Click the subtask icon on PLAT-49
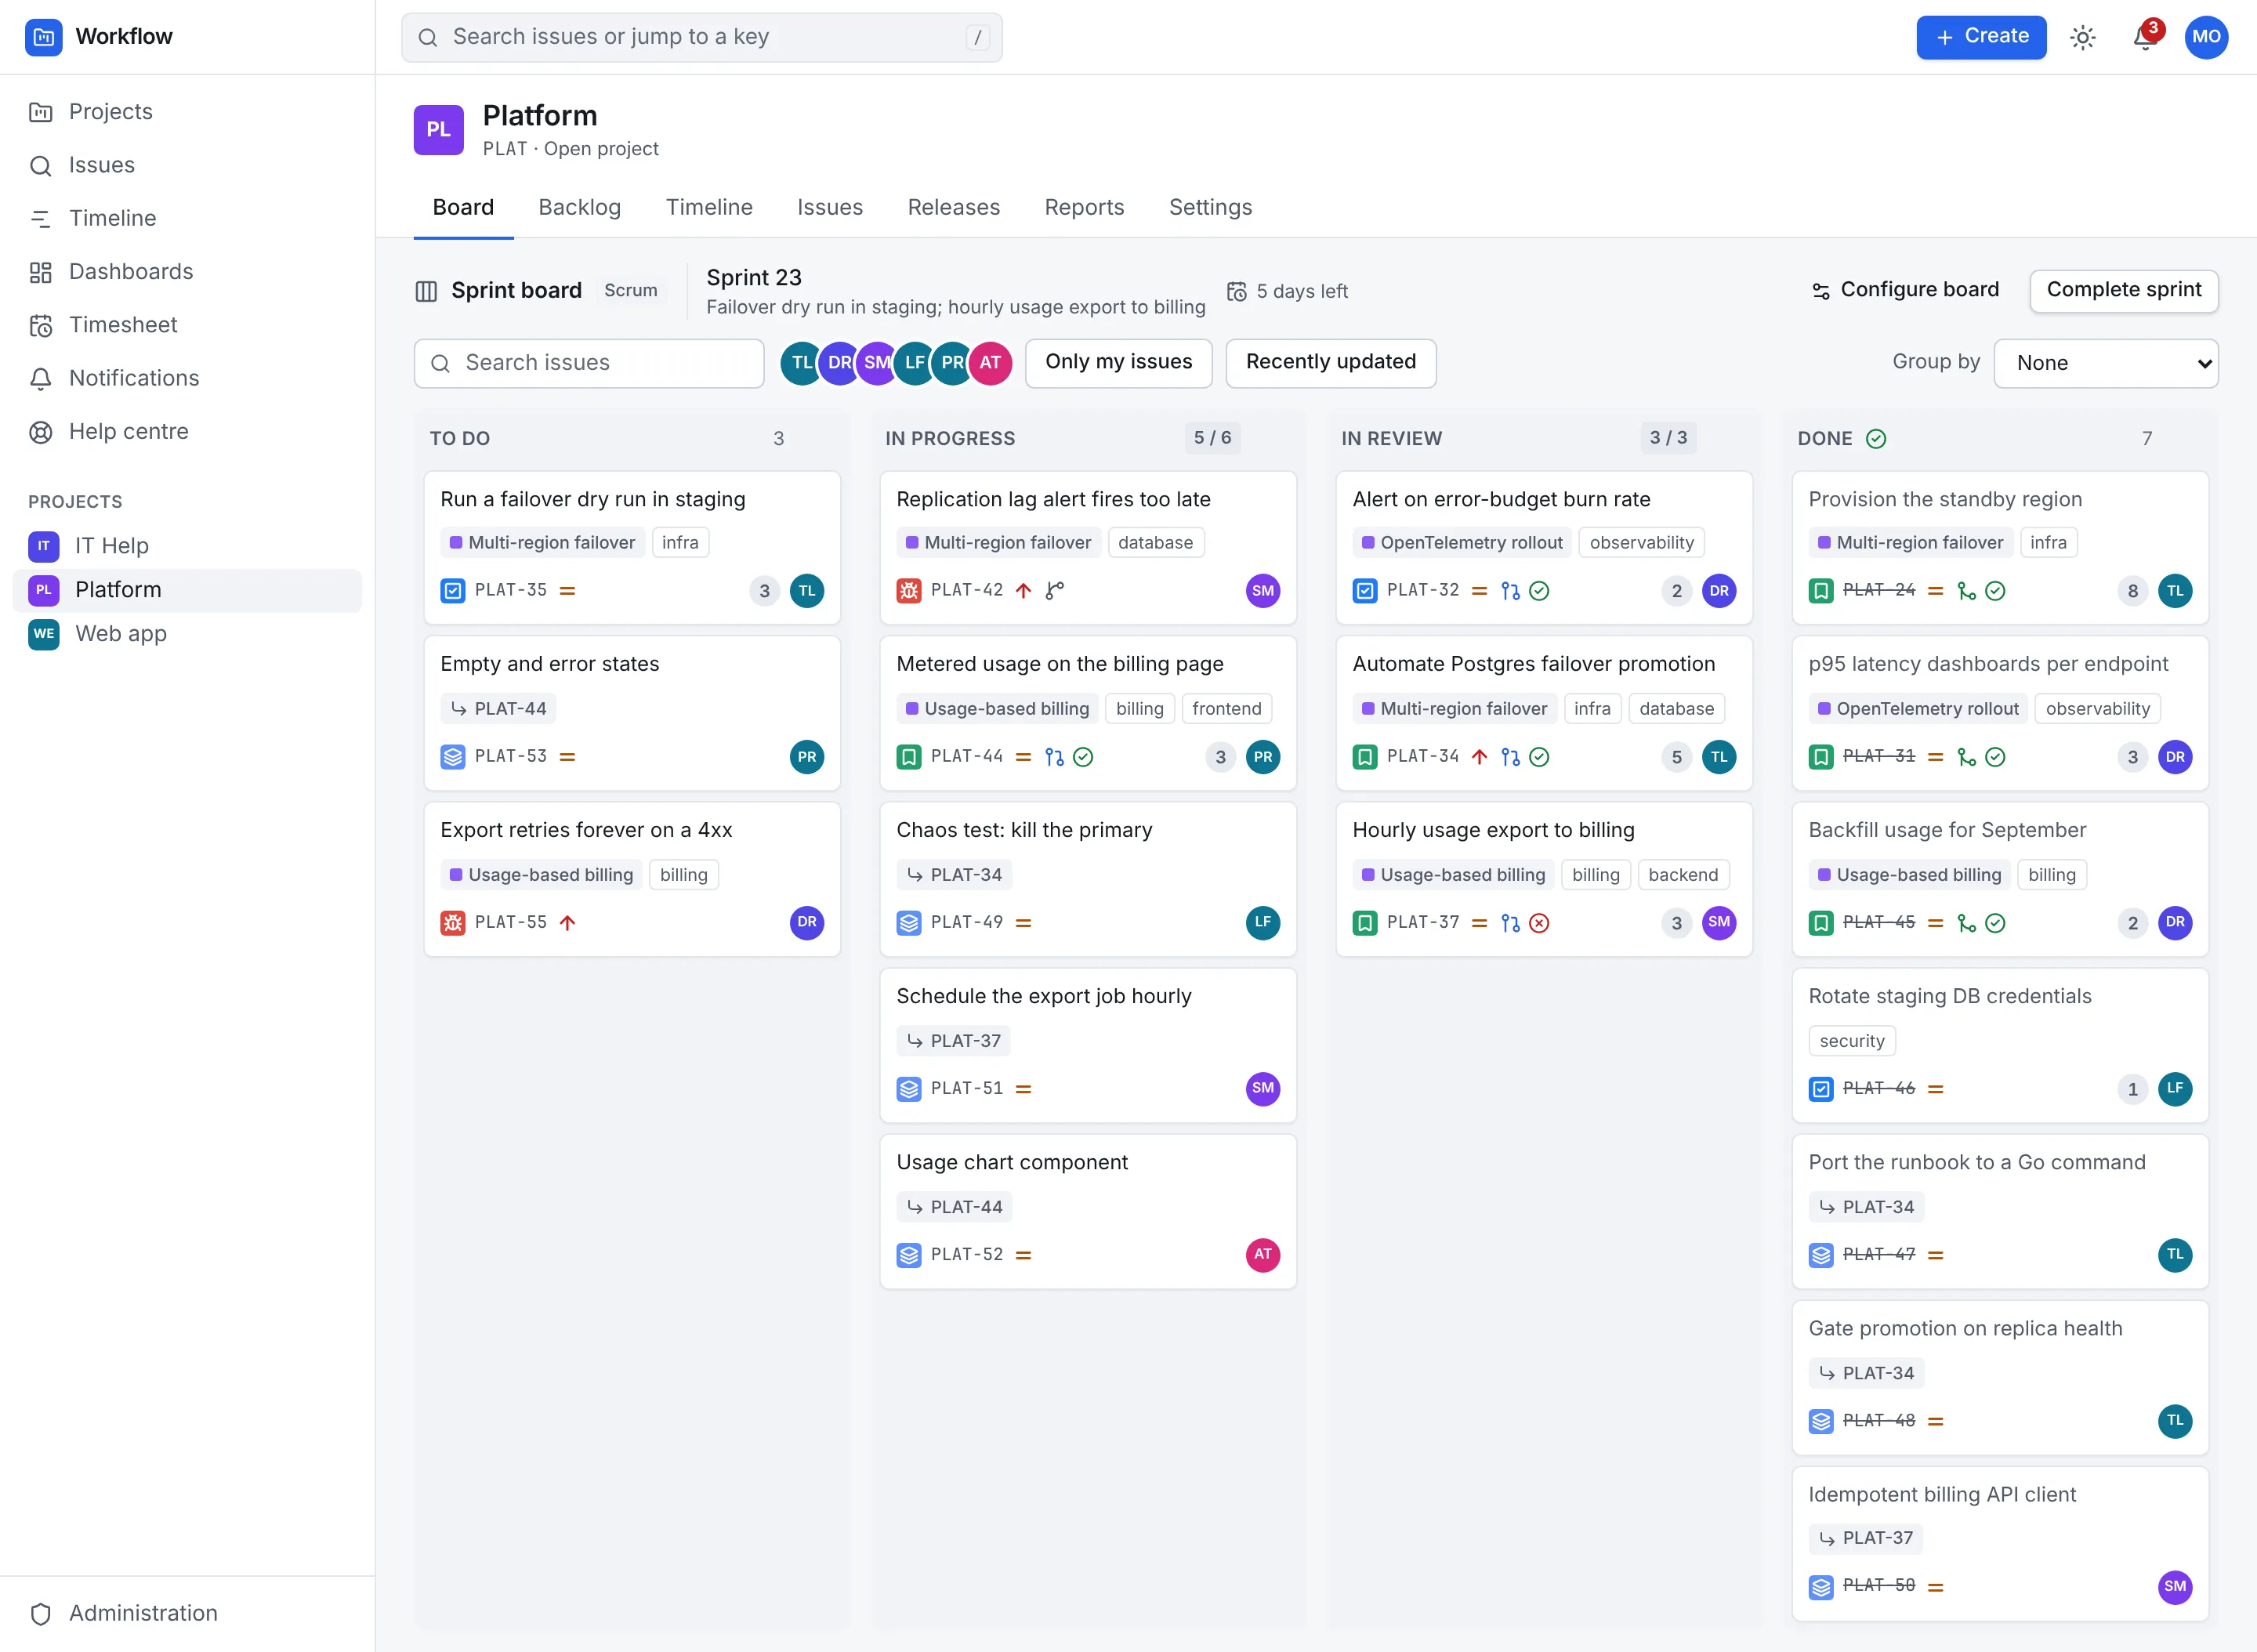Image resolution: width=2257 pixels, height=1652 pixels. pos(908,923)
